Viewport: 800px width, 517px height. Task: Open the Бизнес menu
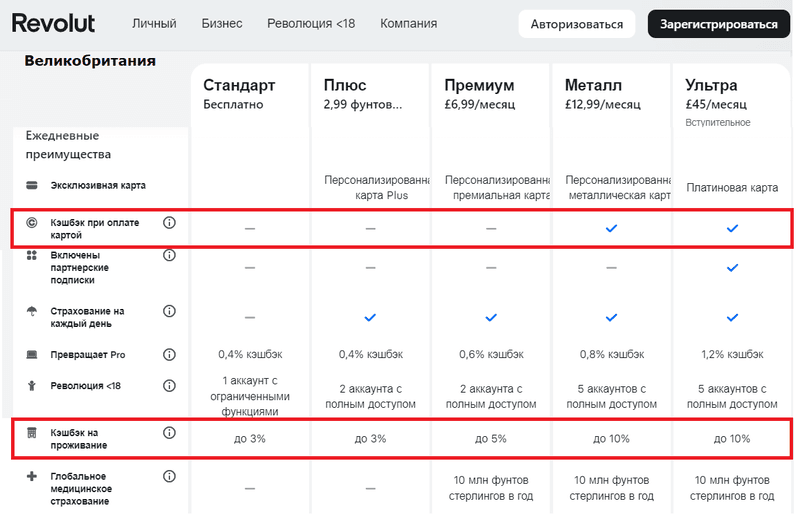222,23
